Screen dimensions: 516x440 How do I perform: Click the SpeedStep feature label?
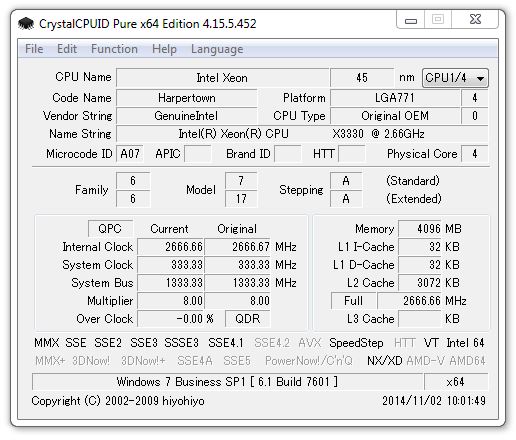[356, 343]
